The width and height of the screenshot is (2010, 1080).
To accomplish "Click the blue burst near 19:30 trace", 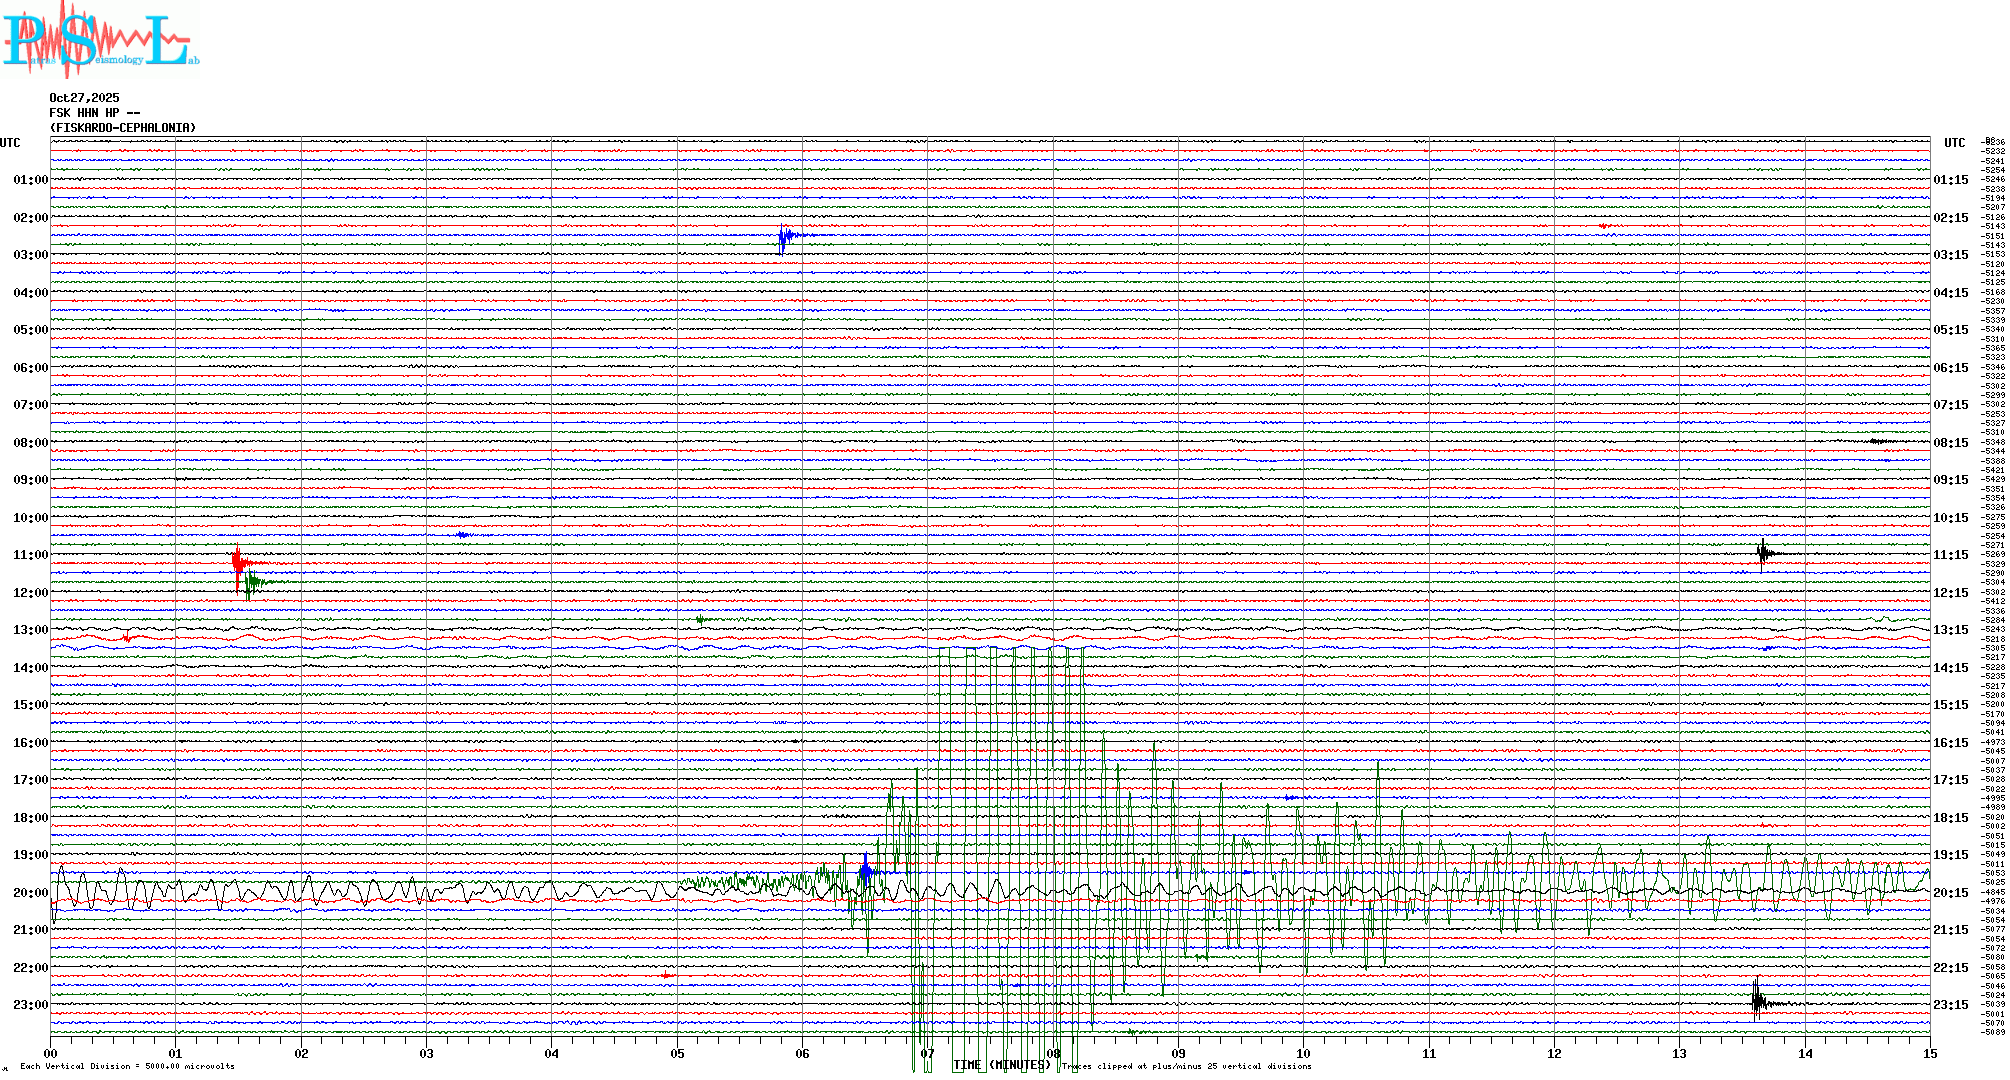I will click(865, 872).
